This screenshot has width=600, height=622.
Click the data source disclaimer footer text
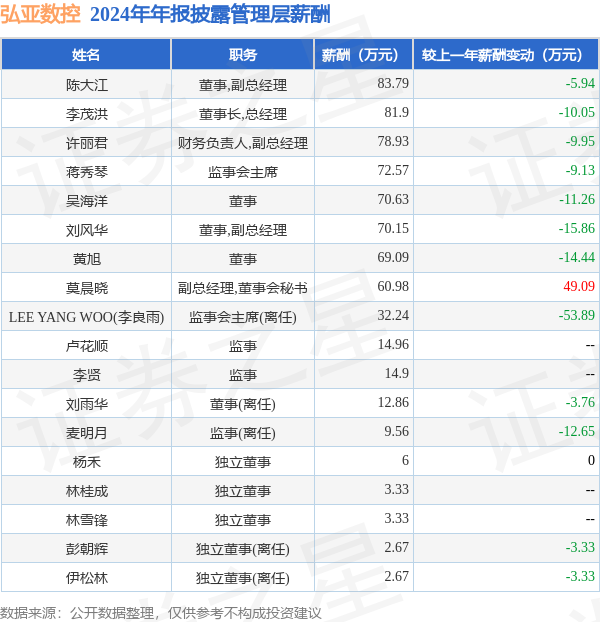click(160, 613)
